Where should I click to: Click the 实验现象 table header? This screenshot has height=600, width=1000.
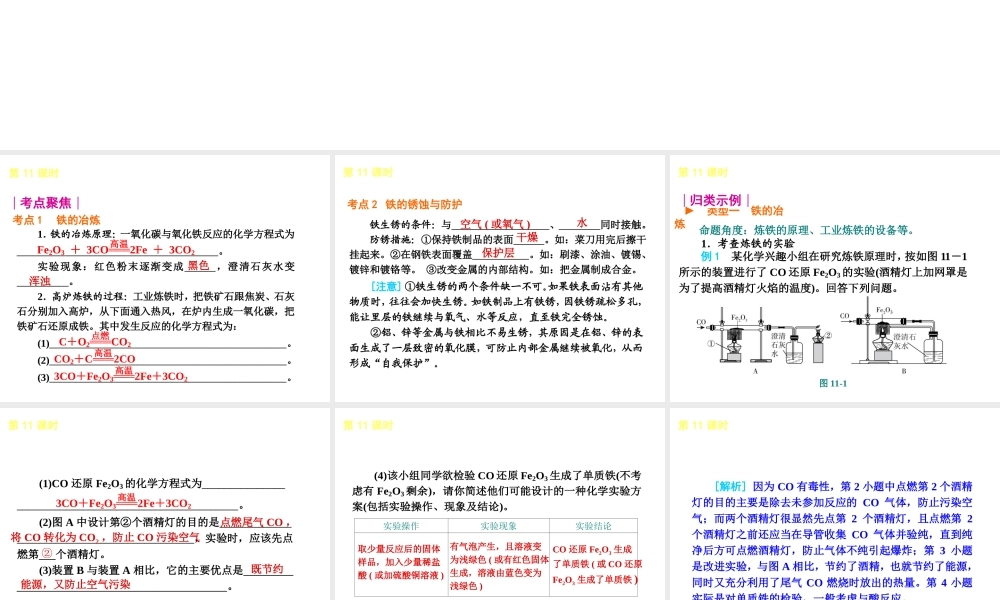[499, 526]
